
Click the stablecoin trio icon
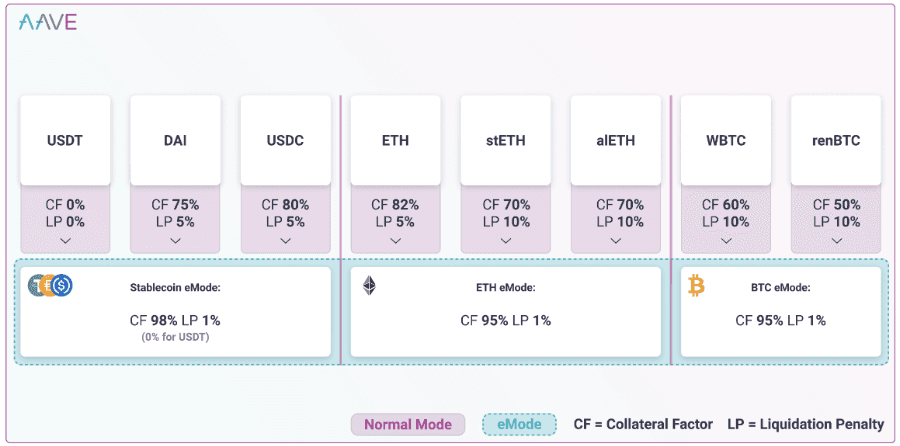(x=50, y=286)
